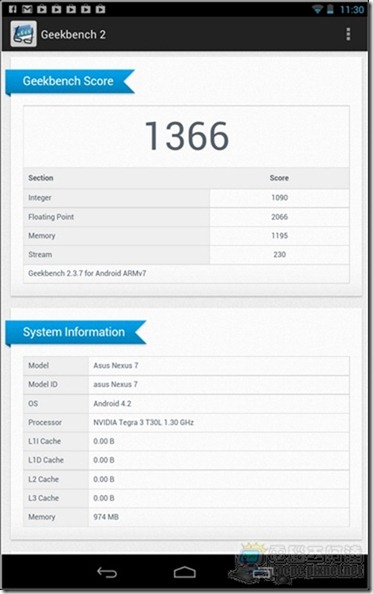Select the Floating Point score 2066
This screenshot has width=373, height=594.
click(279, 217)
